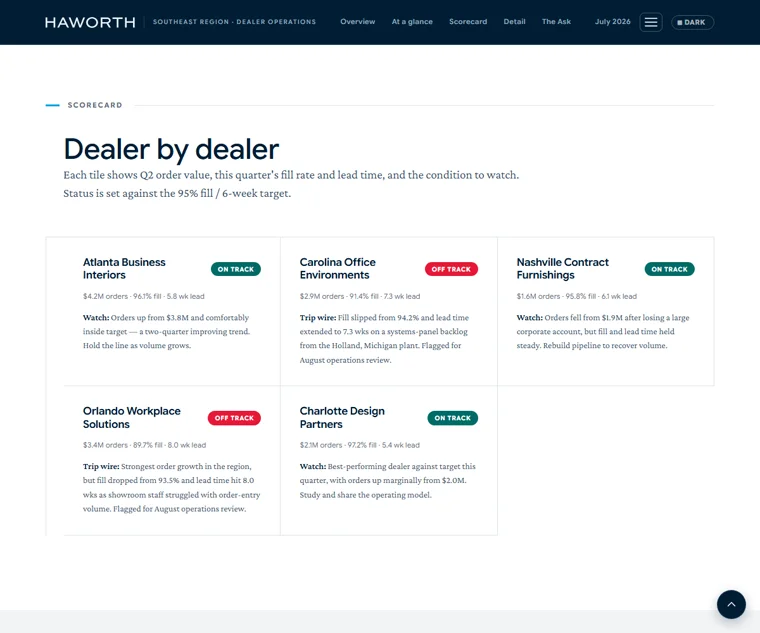
Task: Click Carolina Office Environments OFF TRACK badge
Action: [451, 269]
